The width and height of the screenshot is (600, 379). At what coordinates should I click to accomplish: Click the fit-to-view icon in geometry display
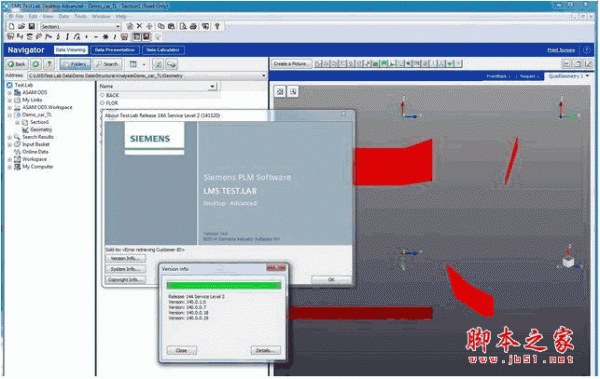pos(280,91)
